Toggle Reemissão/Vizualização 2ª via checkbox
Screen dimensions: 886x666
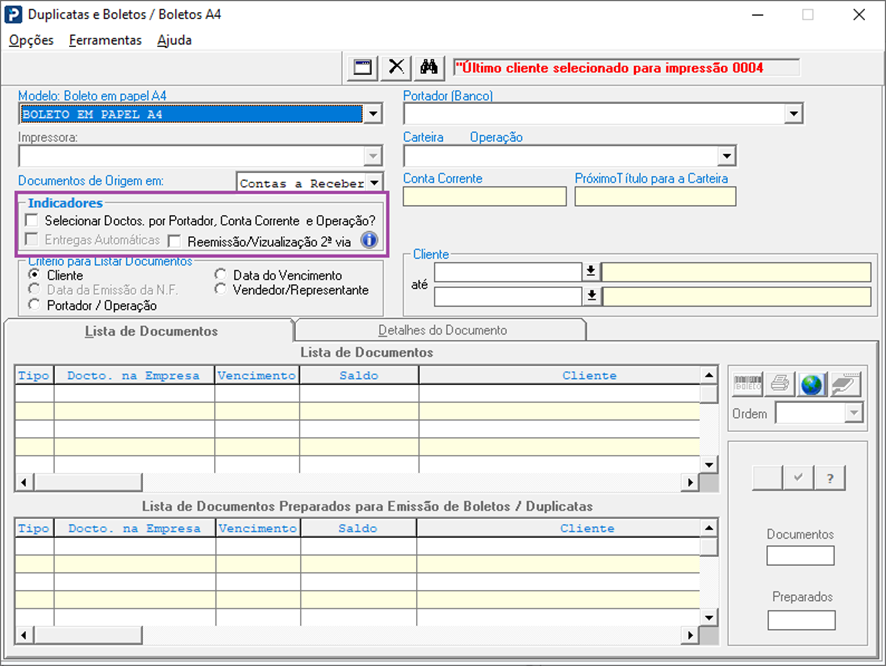pyautogui.click(x=175, y=241)
